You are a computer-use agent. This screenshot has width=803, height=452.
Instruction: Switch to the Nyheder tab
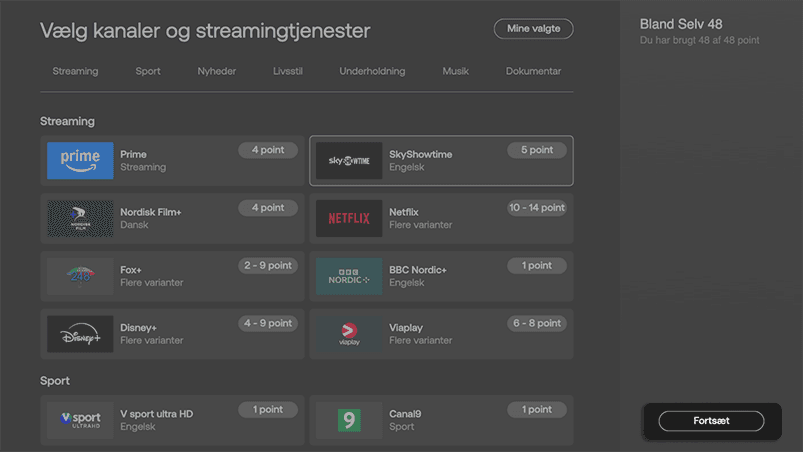[x=217, y=71]
